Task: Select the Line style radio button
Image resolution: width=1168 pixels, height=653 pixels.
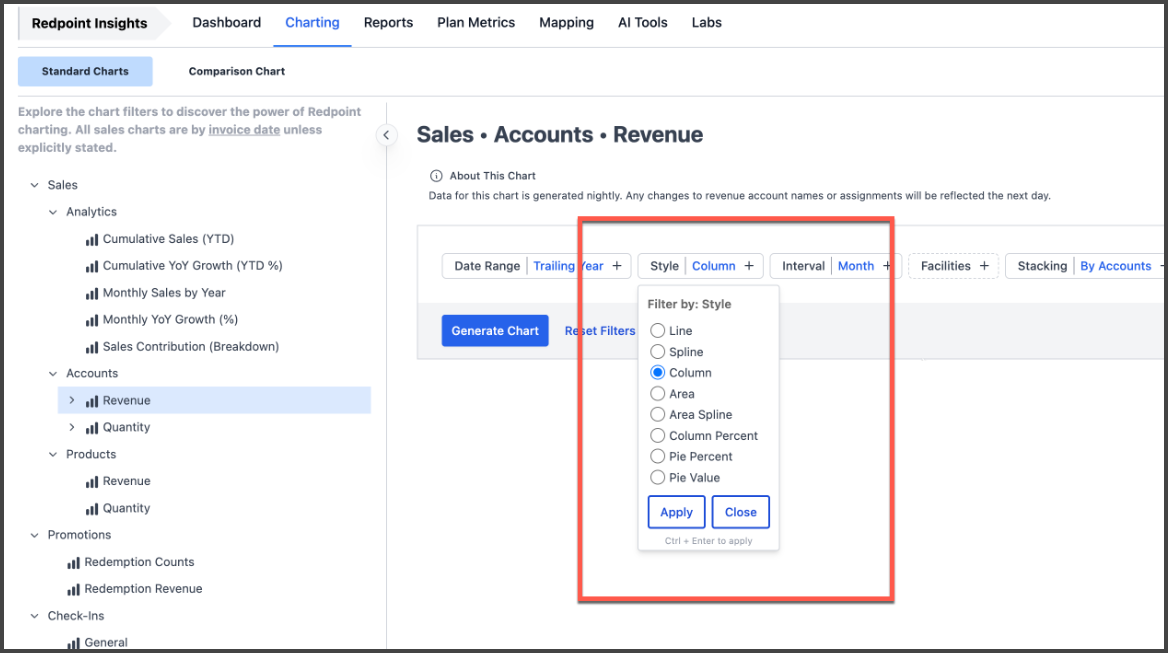Action: click(658, 331)
